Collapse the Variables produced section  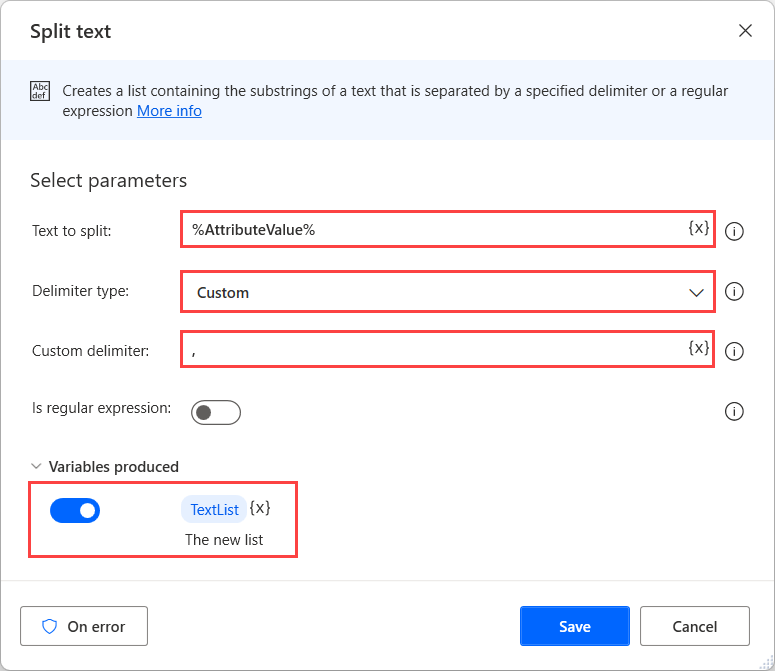[x=37, y=467]
